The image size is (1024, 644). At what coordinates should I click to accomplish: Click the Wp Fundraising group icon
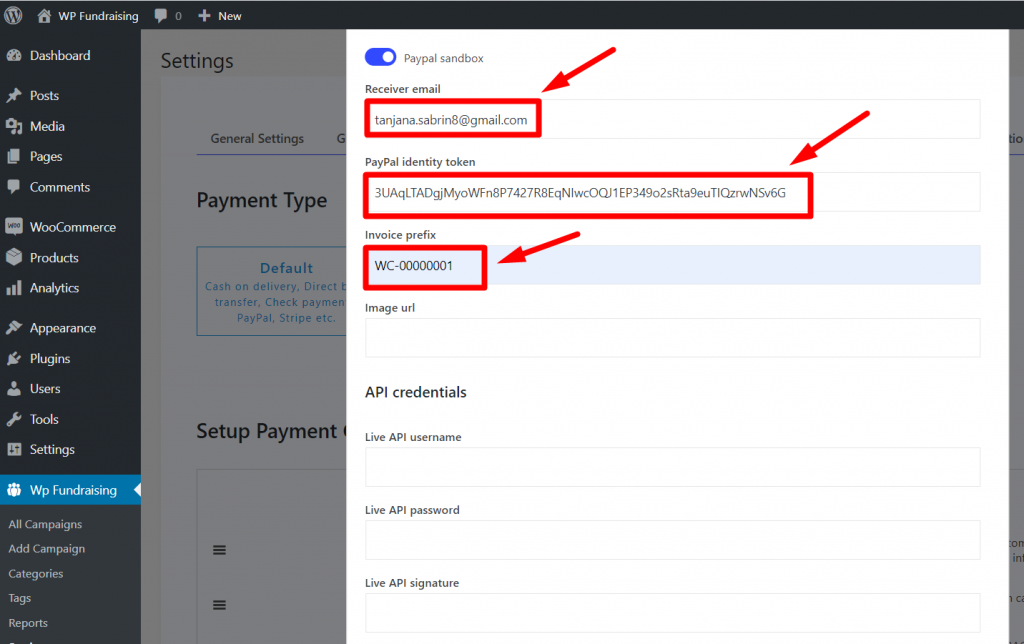pyautogui.click(x=14, y=490)
